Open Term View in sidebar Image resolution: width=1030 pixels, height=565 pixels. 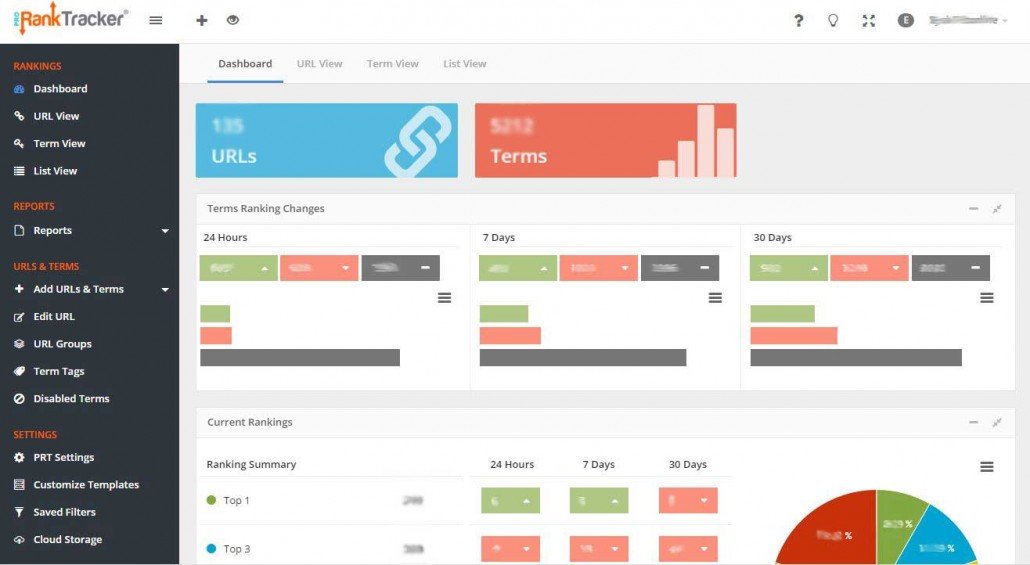59,143
